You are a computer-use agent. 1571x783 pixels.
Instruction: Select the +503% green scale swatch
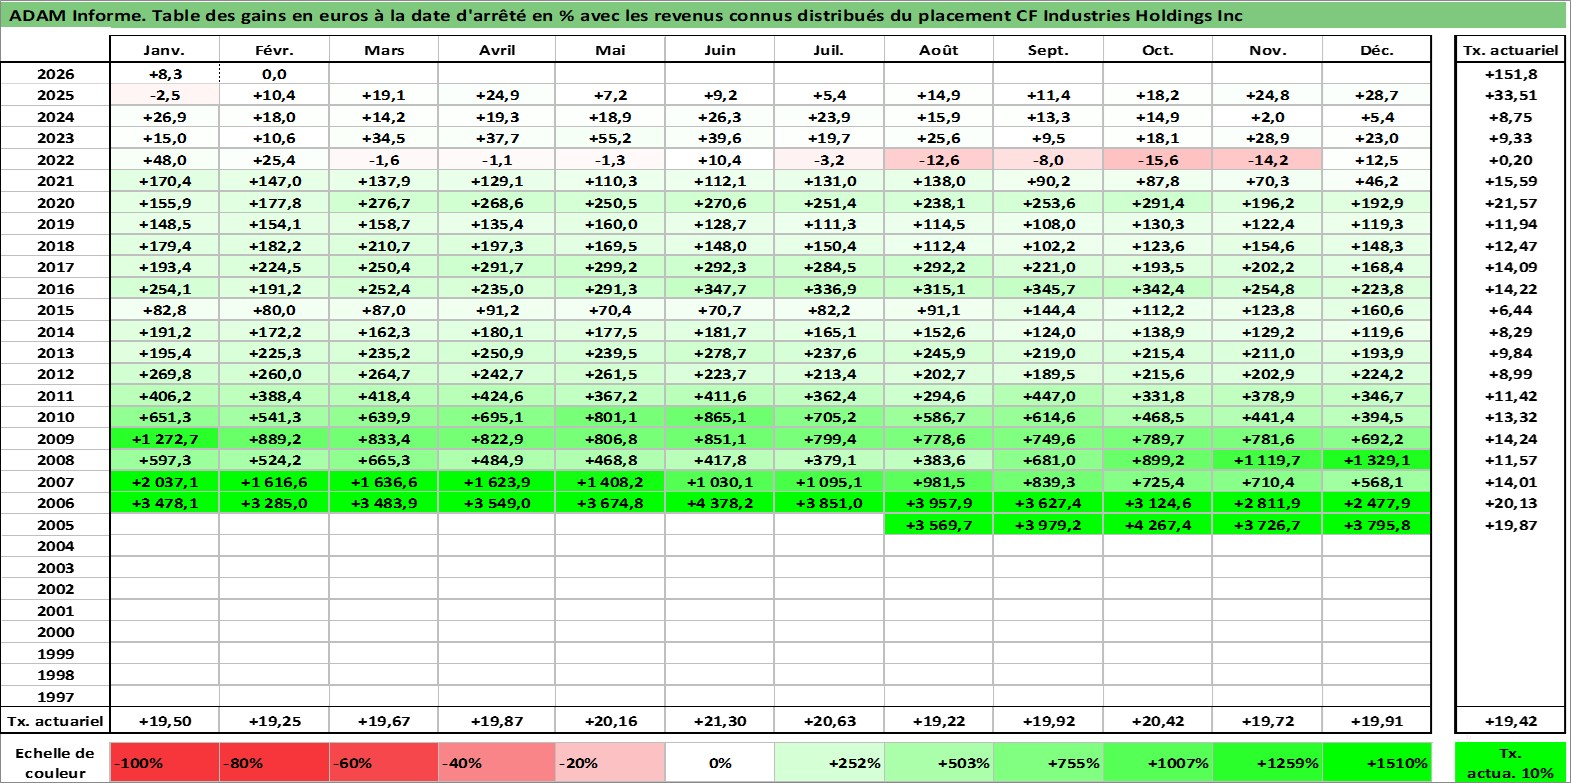tap(939, 762)
